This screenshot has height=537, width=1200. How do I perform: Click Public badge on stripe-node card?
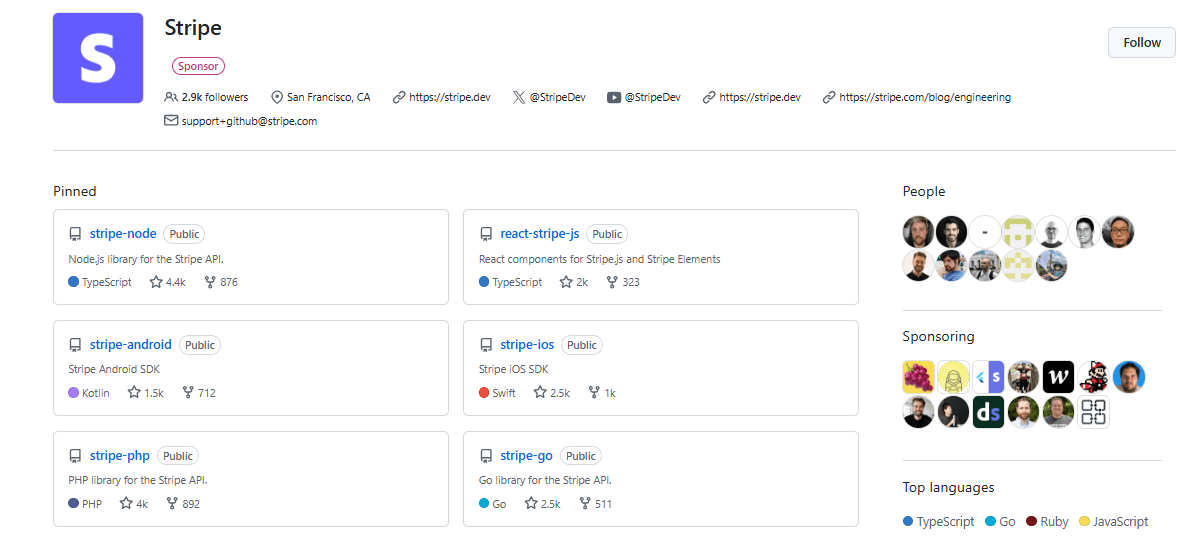(x=184, y=234)
